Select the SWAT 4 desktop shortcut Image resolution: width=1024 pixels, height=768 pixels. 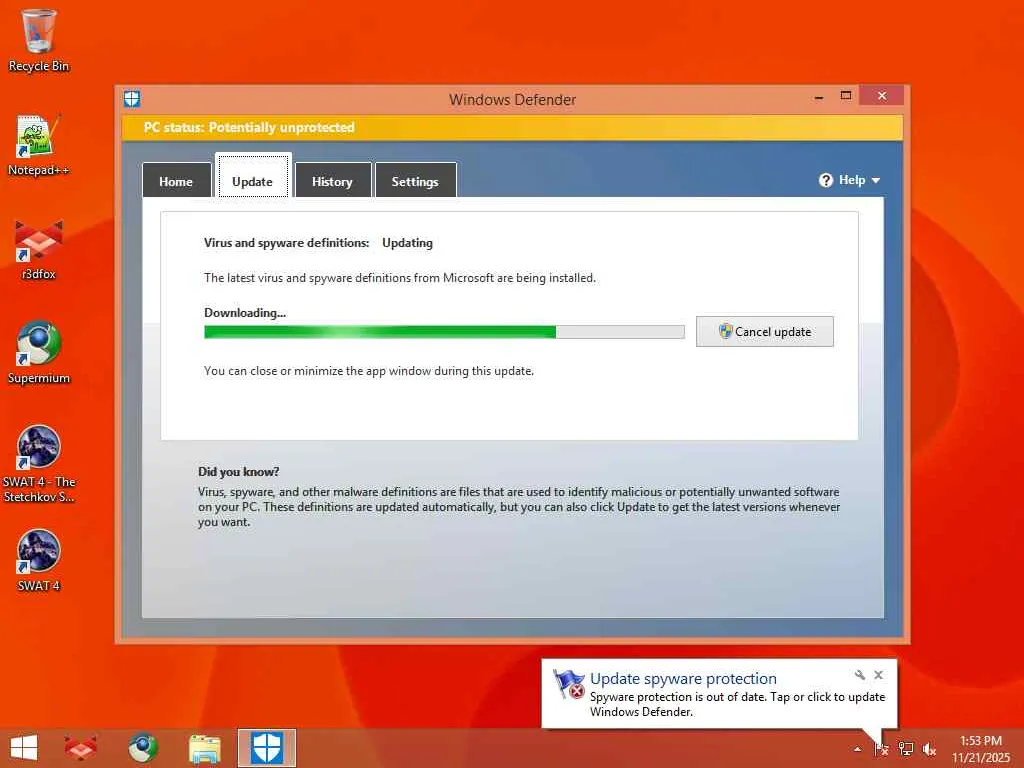[x=39, y=560]
